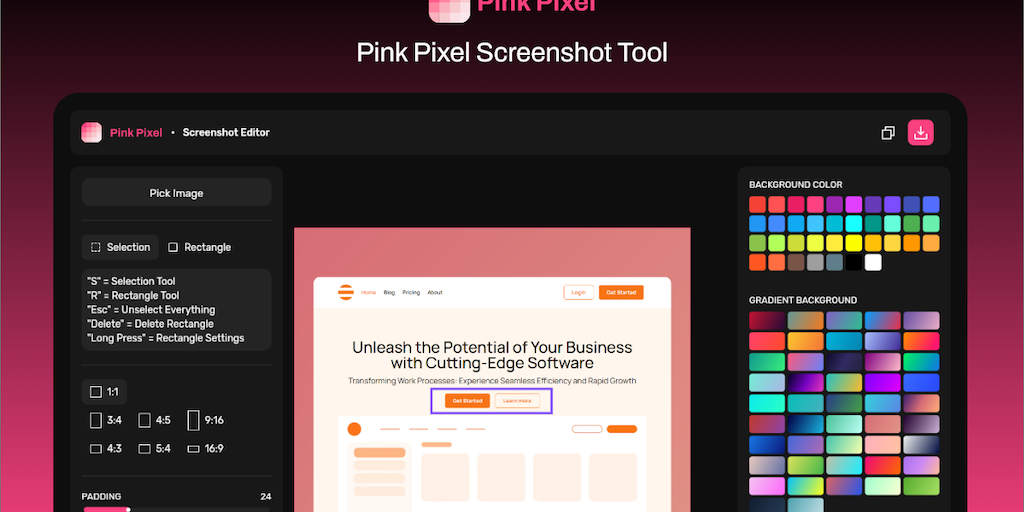The height and width of the screenshot is (512, 1024).
Task: Open the Pricing link in the preview navbar
Action: pyautogui.click(x=411, y=293)
